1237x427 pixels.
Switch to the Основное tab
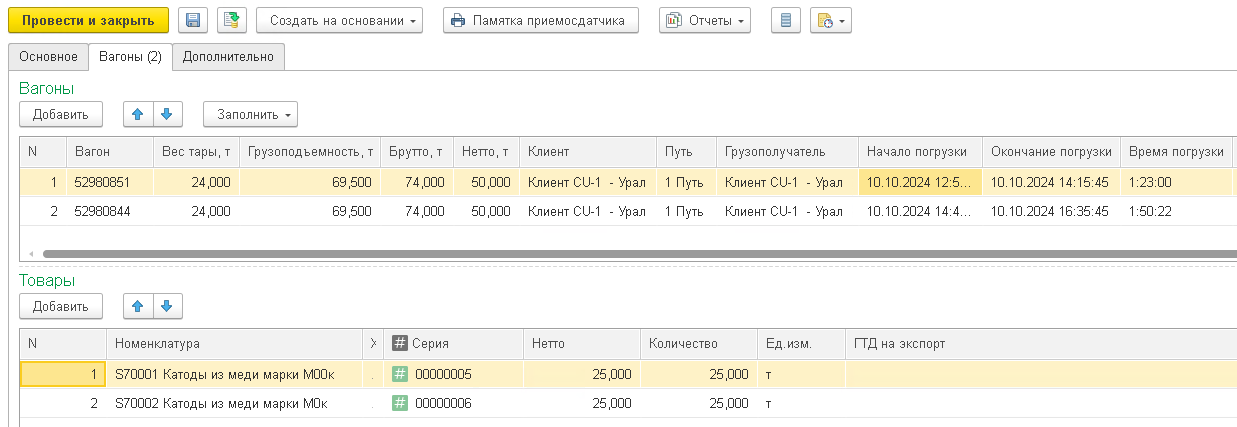pos(48,57)
